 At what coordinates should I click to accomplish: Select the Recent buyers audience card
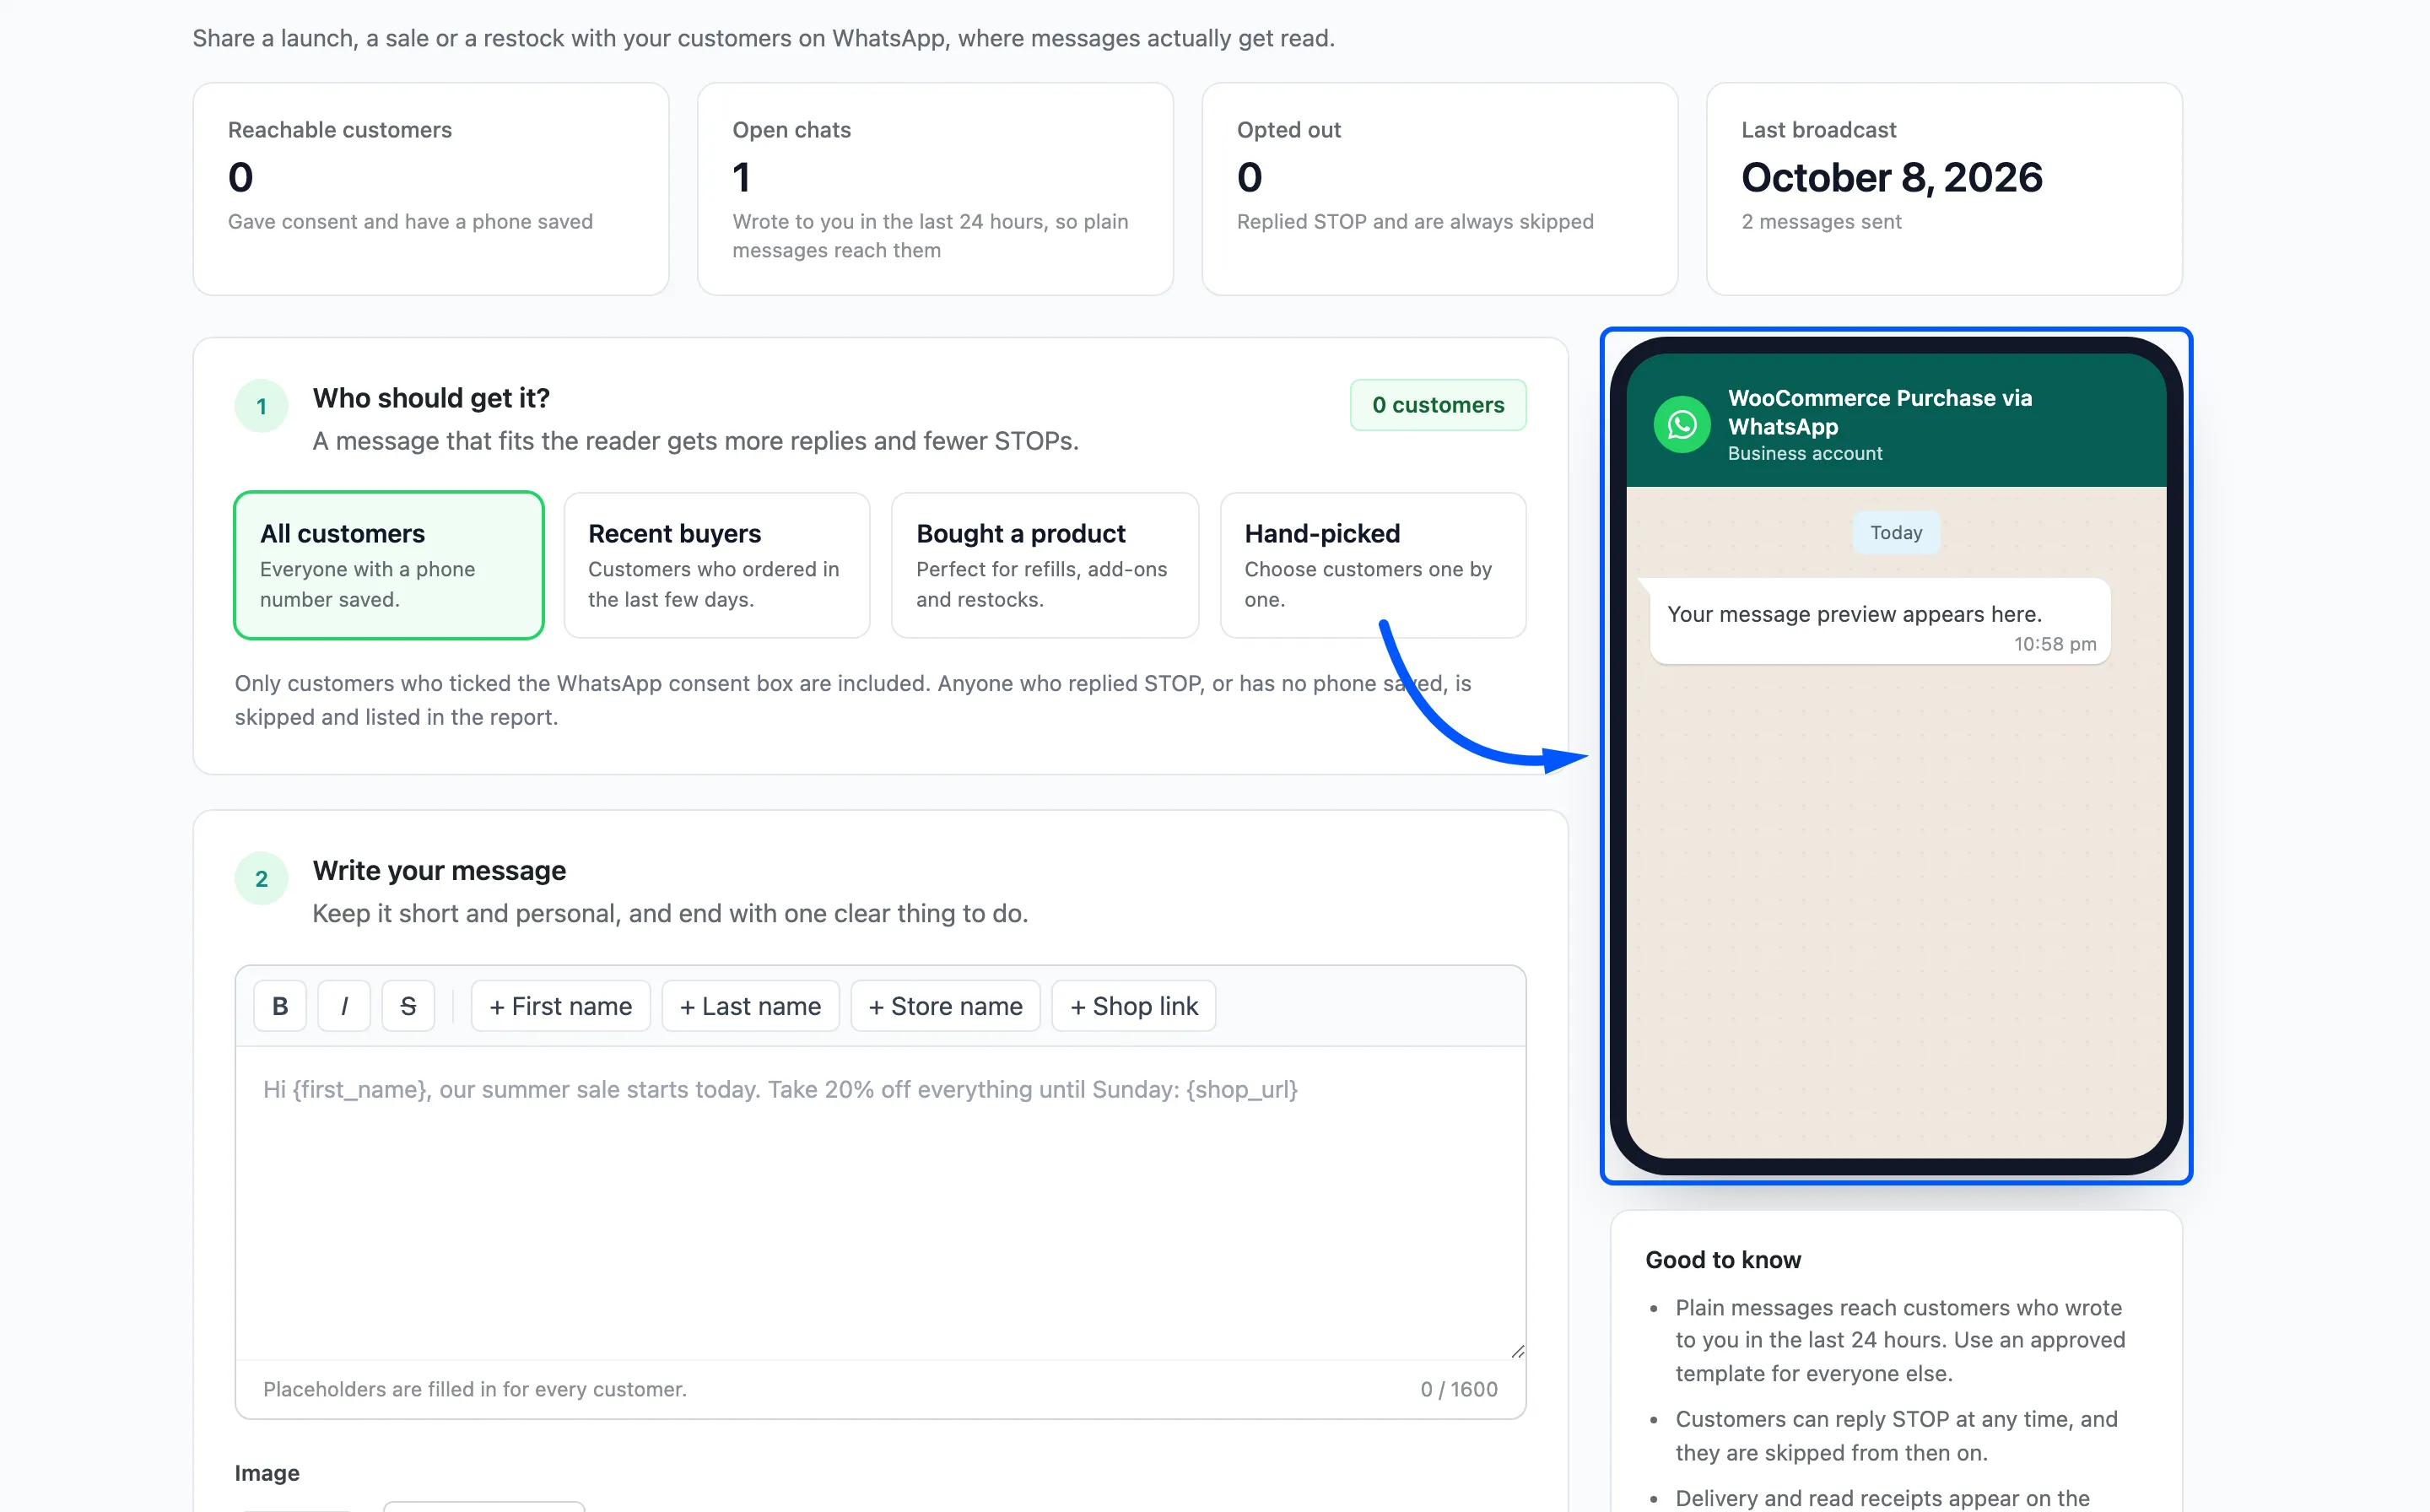(717, 565)
